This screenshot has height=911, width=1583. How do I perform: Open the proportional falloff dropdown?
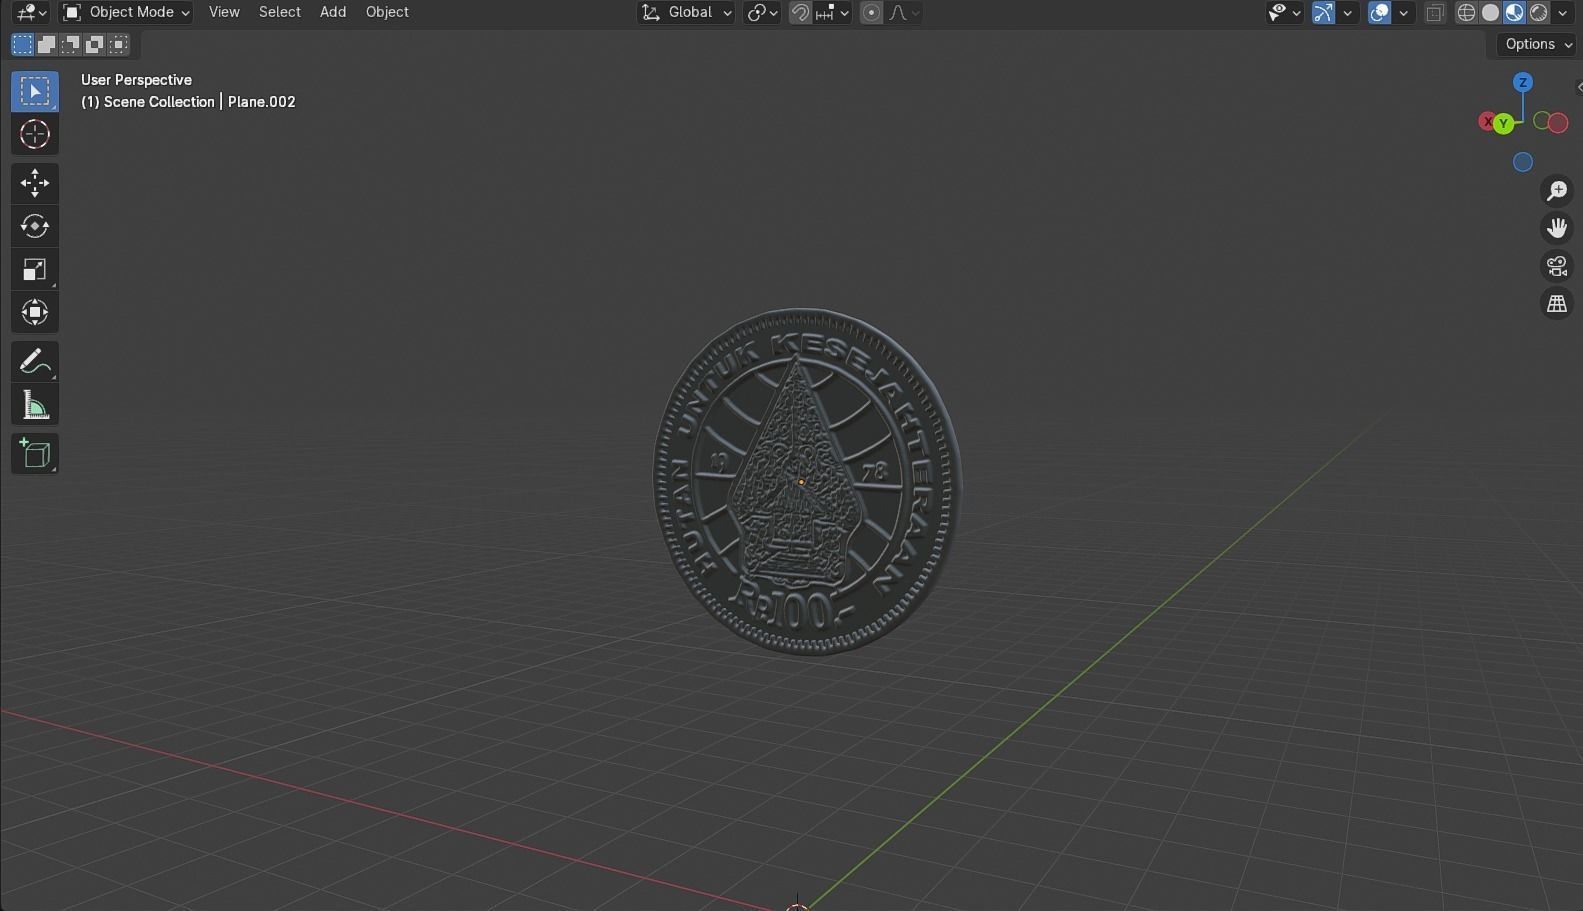click(903, 12)
